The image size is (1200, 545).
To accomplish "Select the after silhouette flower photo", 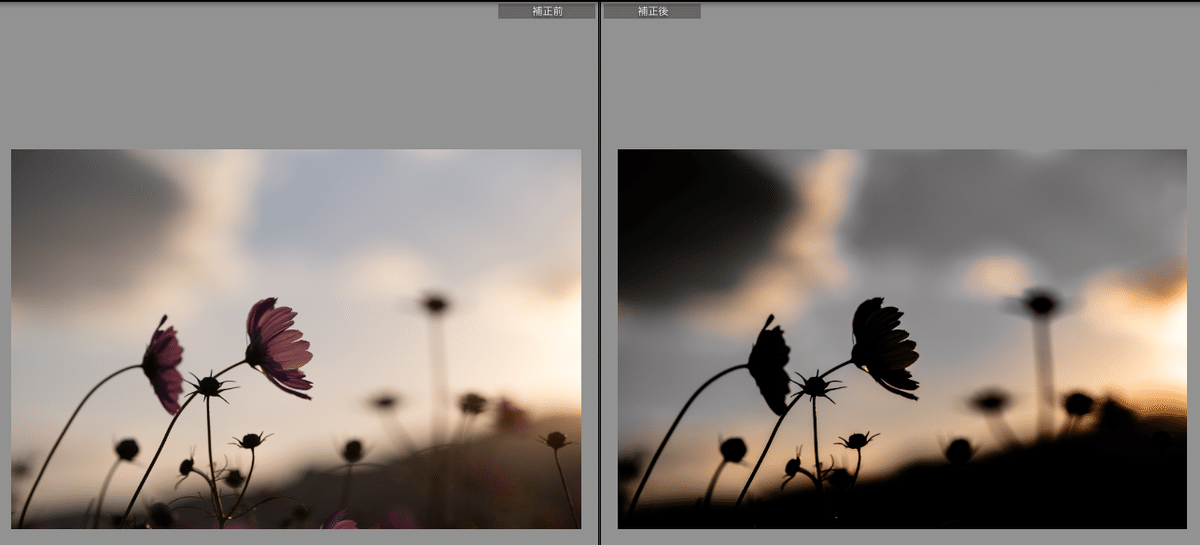I will 902,339.
